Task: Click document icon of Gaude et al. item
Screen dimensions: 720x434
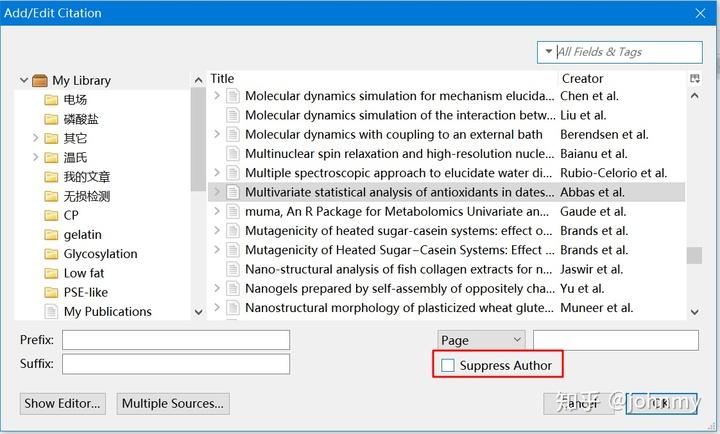Action: [x=233, y=212]
